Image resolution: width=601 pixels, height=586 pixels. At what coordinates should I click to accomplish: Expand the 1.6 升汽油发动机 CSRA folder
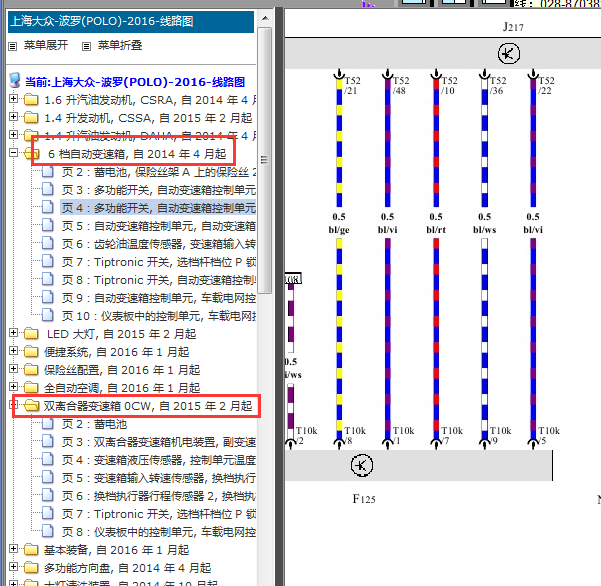(x=13, y=98)
